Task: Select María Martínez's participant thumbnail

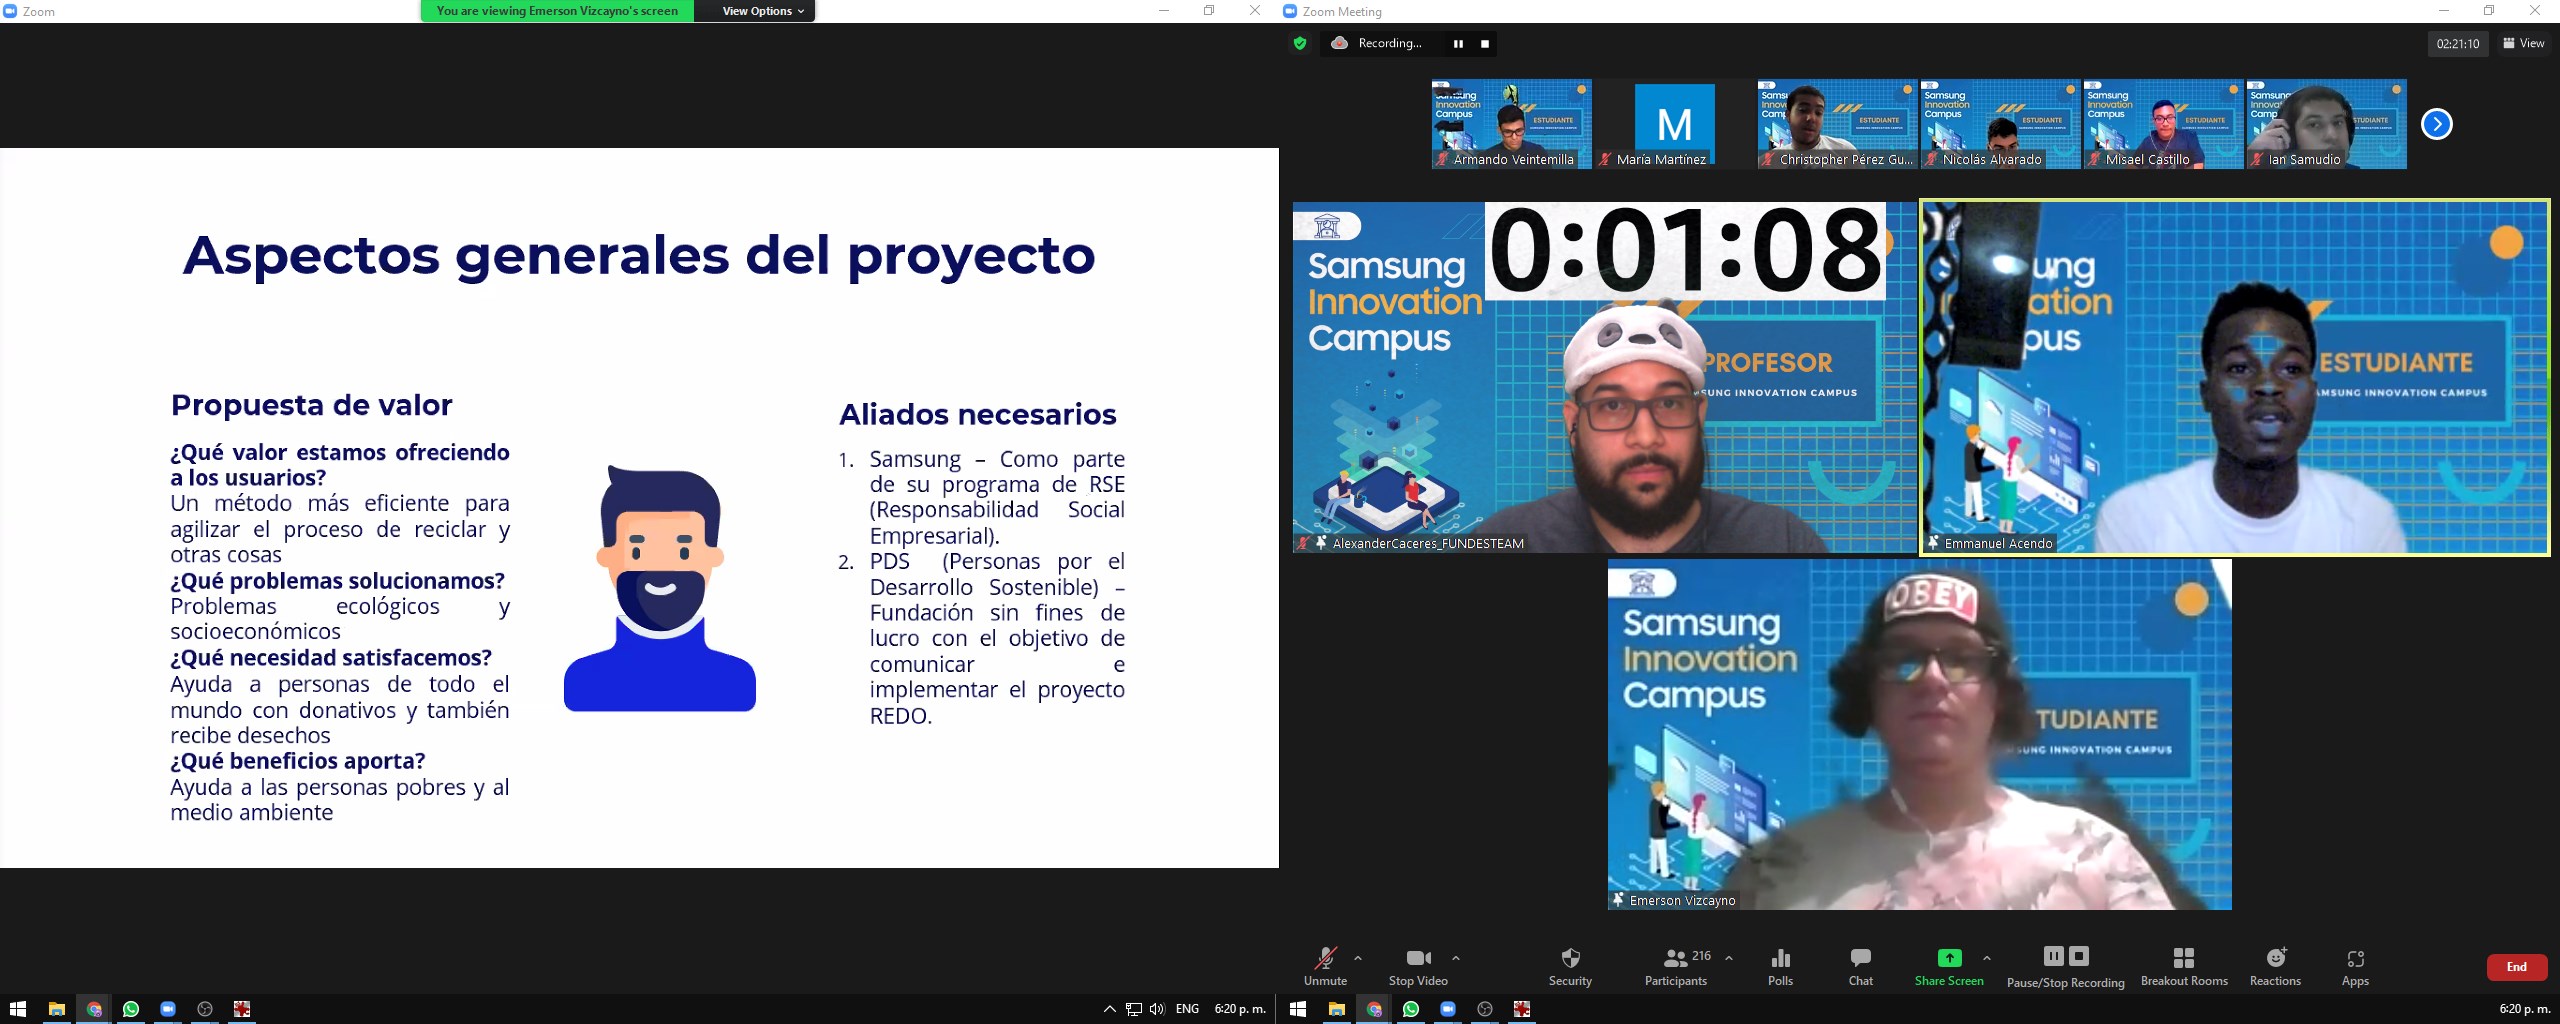Action: click(x=1673, y=124)
